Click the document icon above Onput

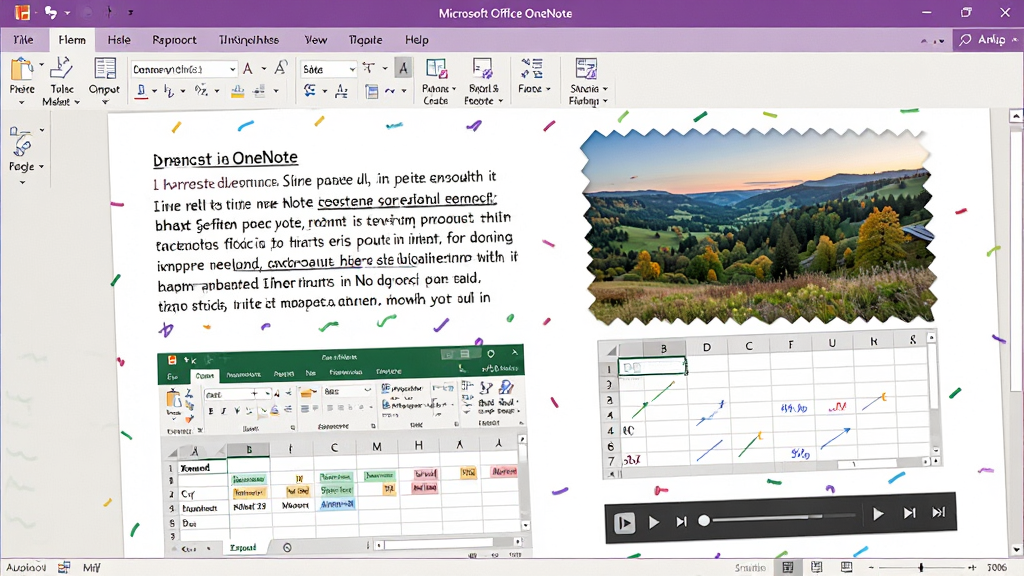pos(104,68)
